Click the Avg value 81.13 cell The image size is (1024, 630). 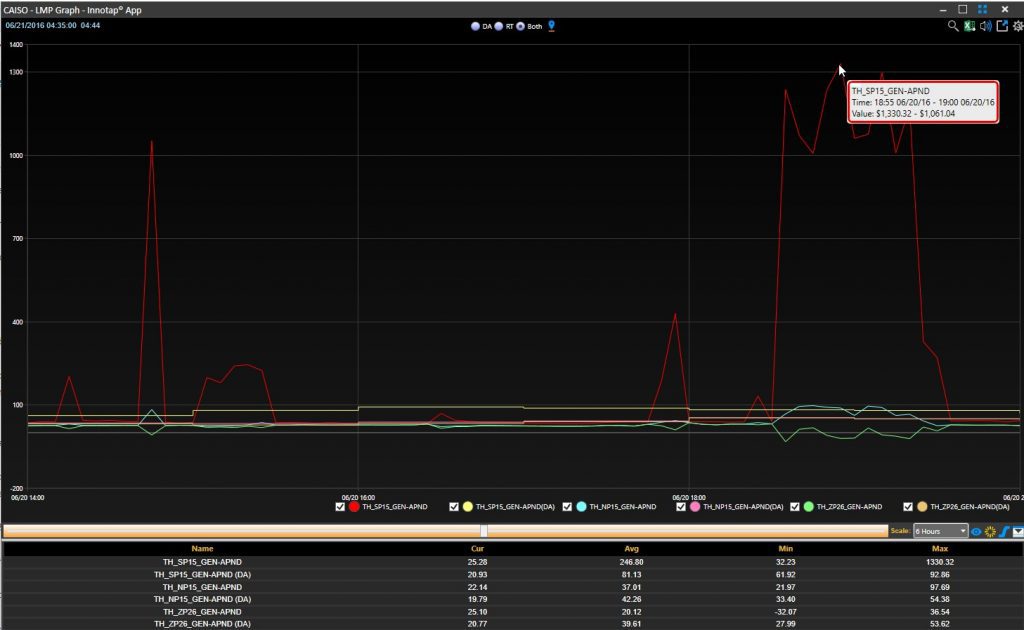click(632, 575)
